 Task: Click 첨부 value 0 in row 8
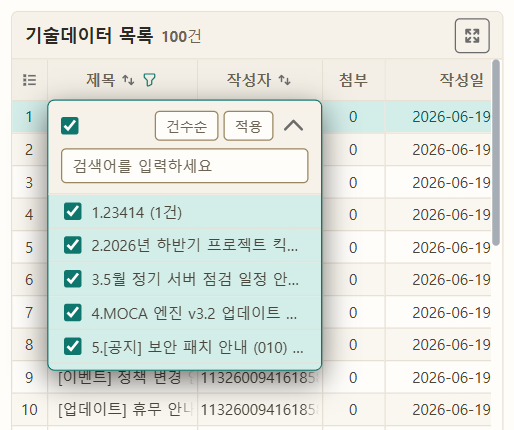pyautogui.click(x=353, y=345)
